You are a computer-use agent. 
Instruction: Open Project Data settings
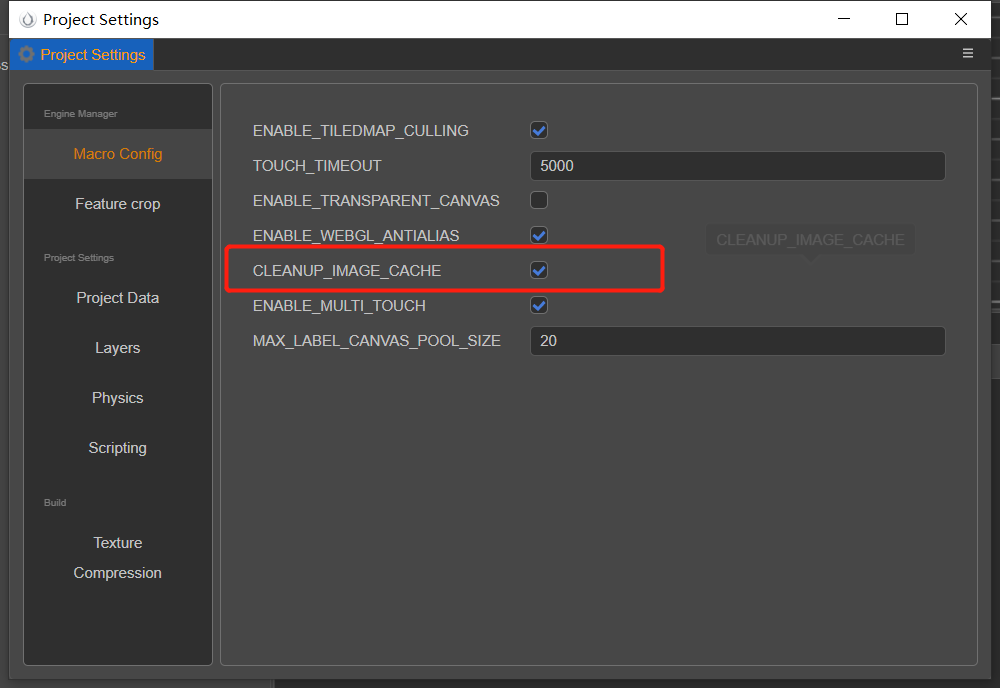(x=118, y=298)
